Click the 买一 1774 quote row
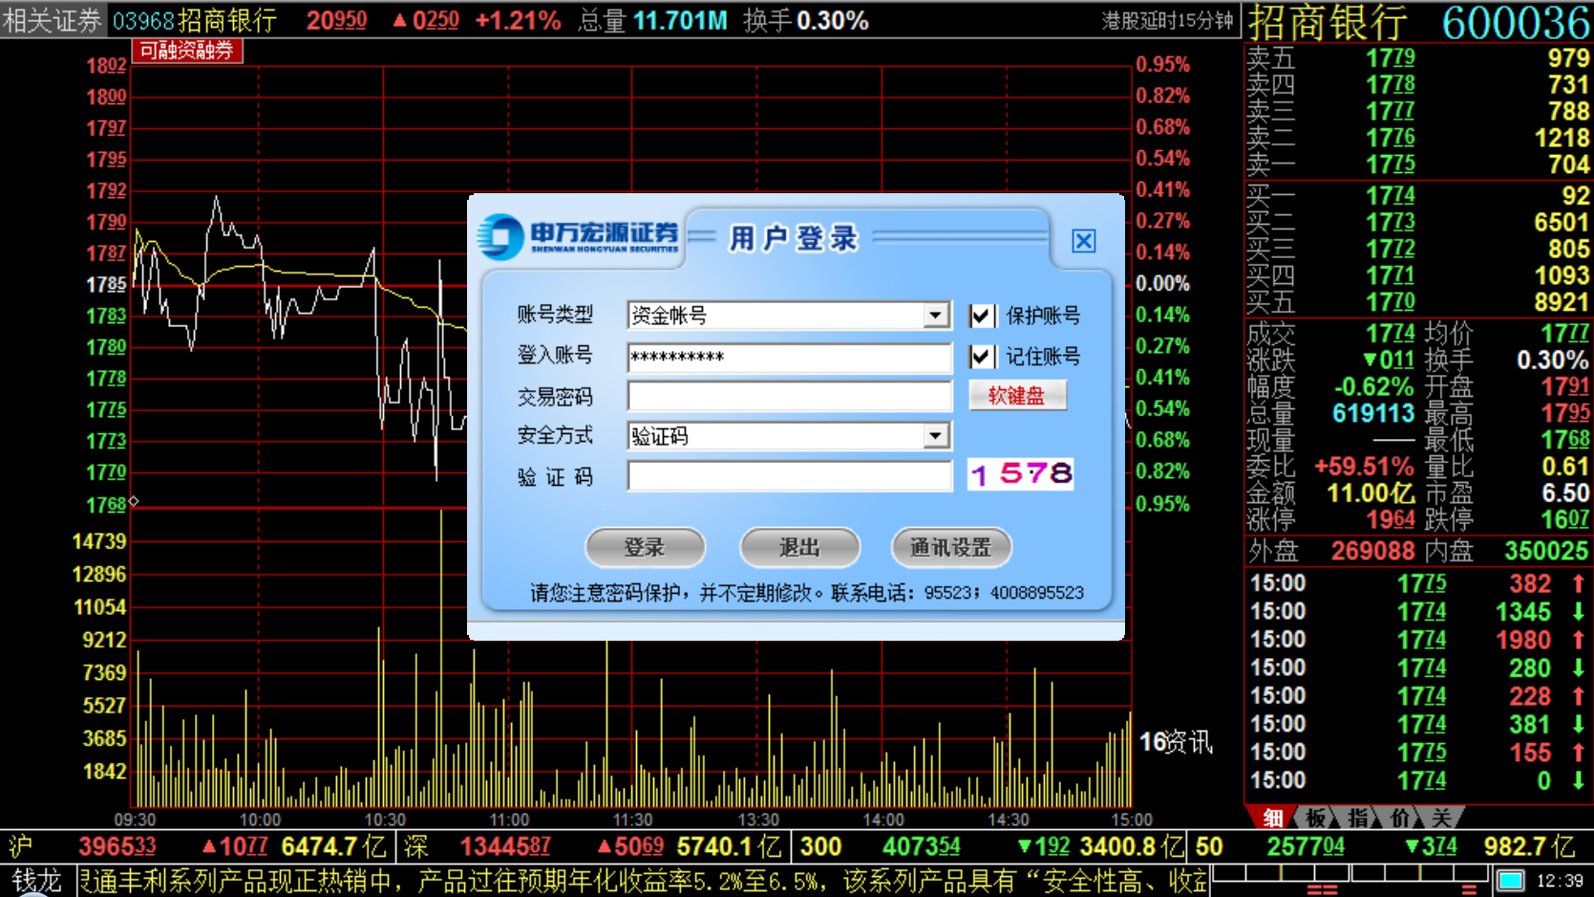The image size is (1594, 897). [x=1418, y=196]
